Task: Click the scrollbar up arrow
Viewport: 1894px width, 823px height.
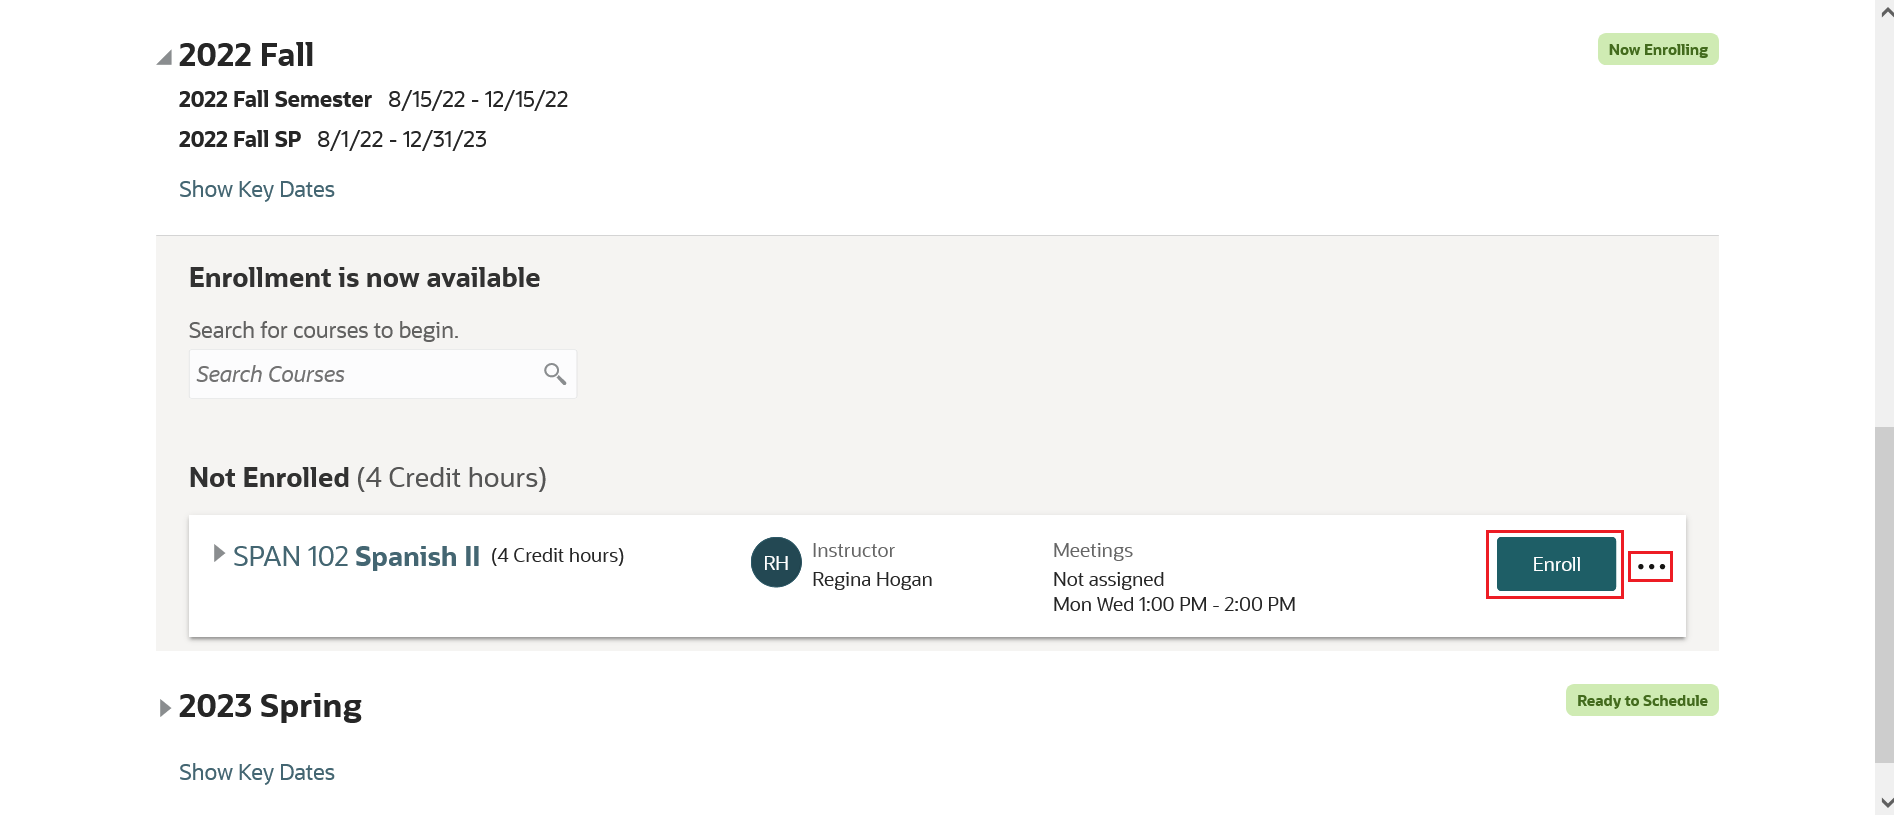Action: click(1885, 13)
